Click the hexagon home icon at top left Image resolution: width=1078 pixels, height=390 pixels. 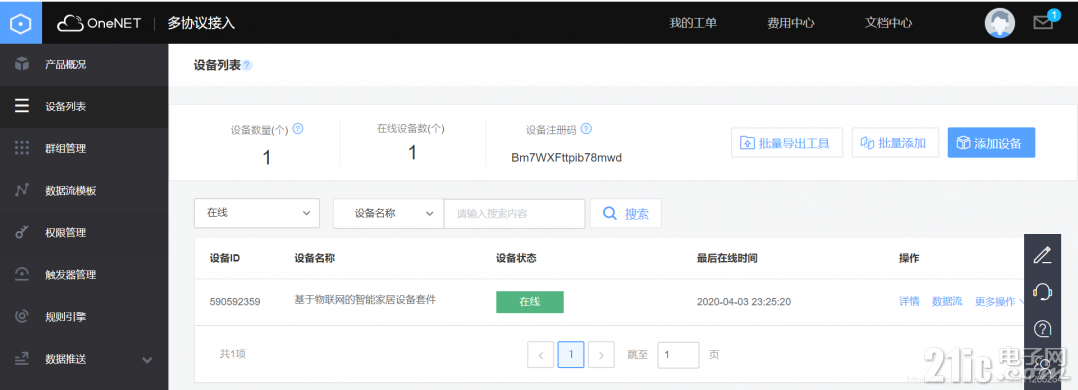(x=22, y=23)
